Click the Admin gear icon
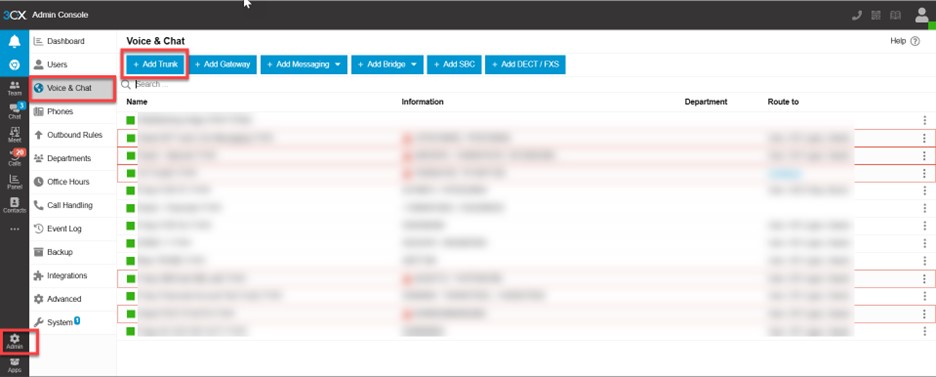The width and height of the screenshot is (936, 377). pyautogui.click(x=14, y=341)
